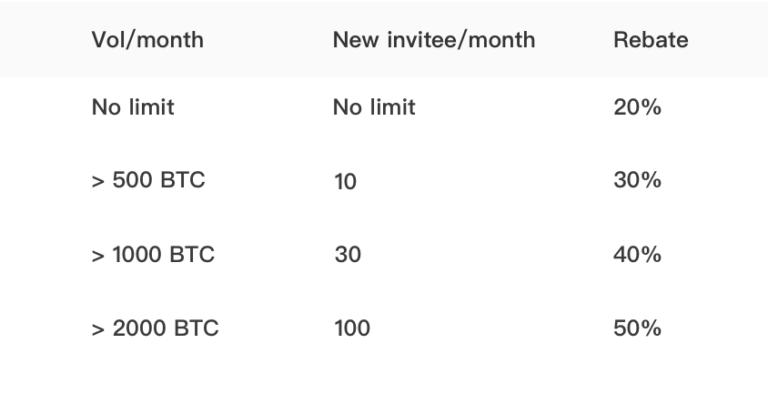This screenshot has width=768, height=404.
Task: Select the No limit volume cell
Action: click(133, 107)
